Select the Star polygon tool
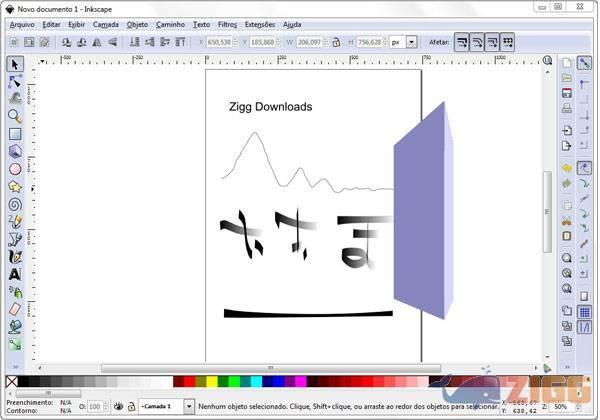 coord(15,186)
